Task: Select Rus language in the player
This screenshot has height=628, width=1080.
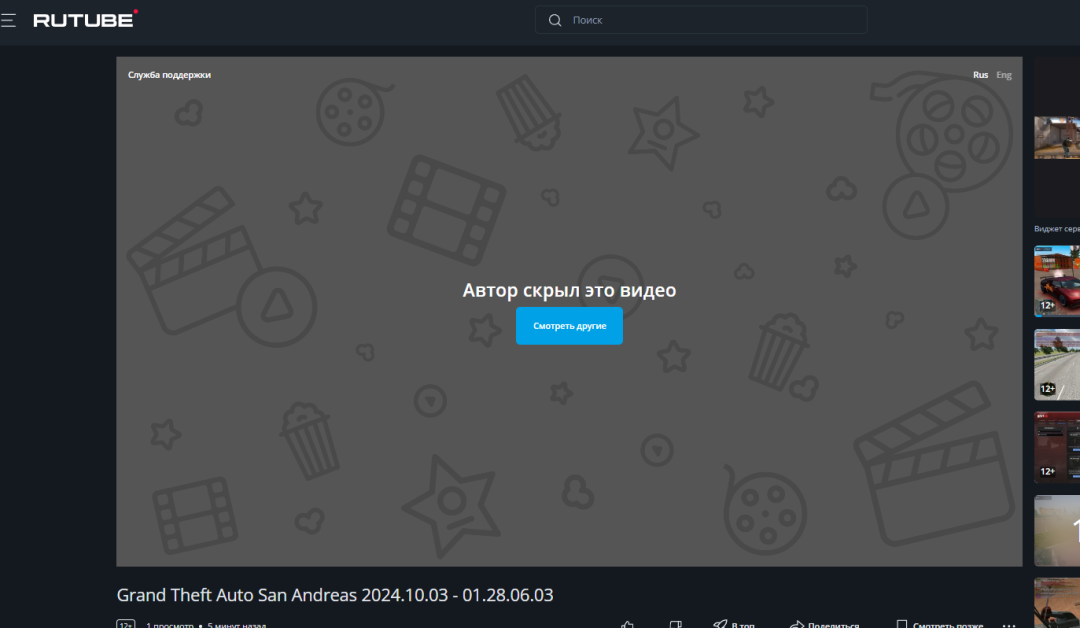Action: (980, 75)
